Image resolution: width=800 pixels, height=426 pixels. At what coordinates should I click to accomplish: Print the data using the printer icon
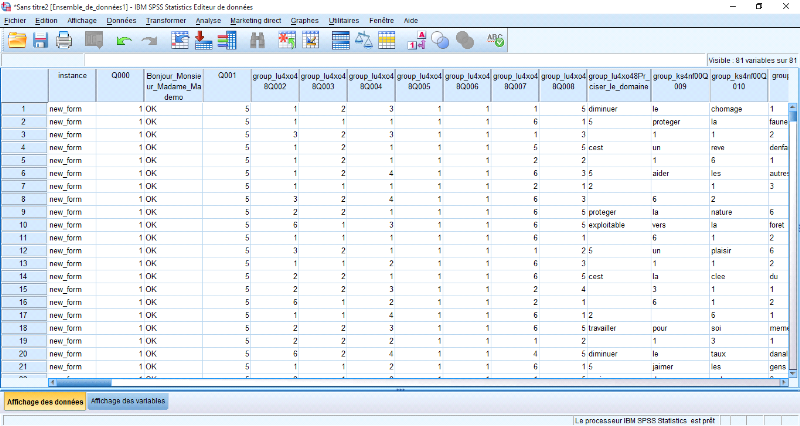[x=64, y=40]
